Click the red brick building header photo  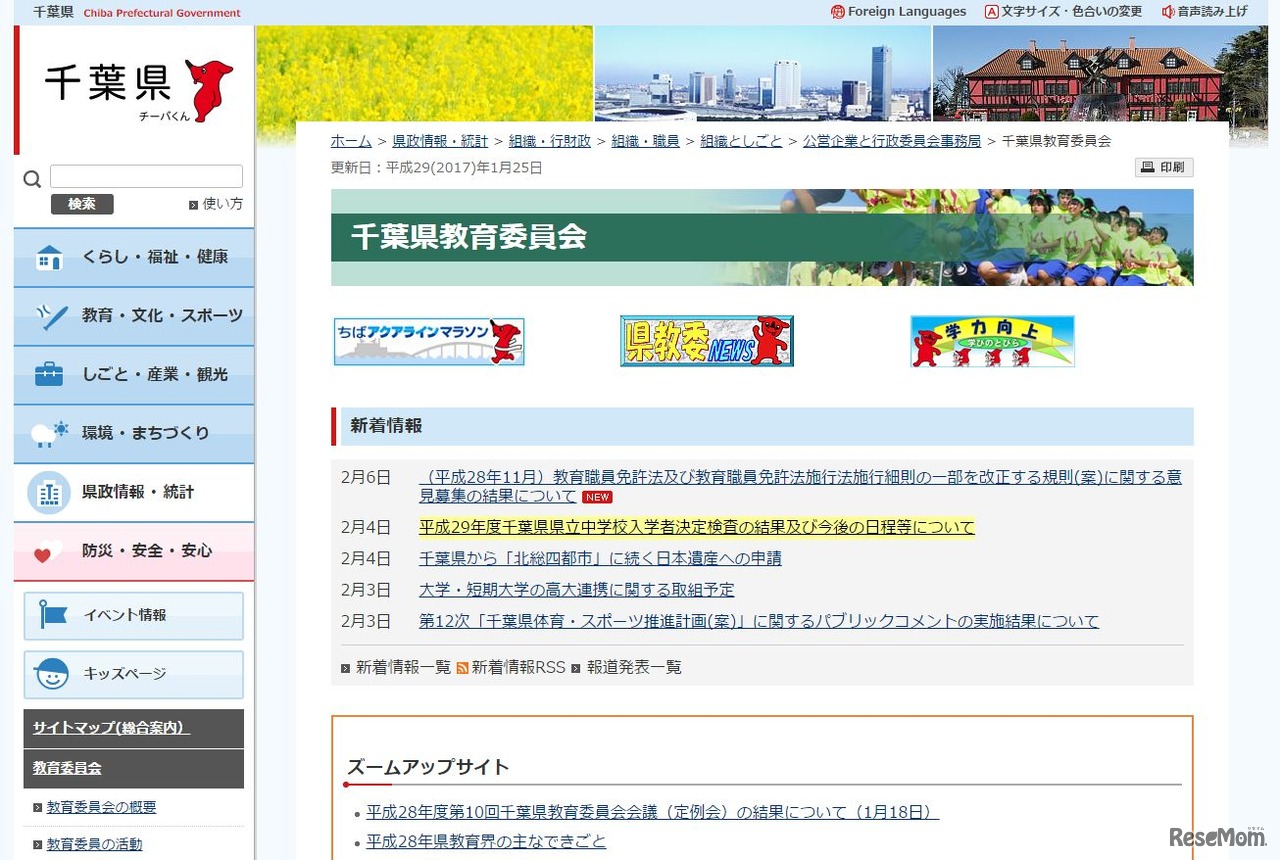[x=1100, y=73]
